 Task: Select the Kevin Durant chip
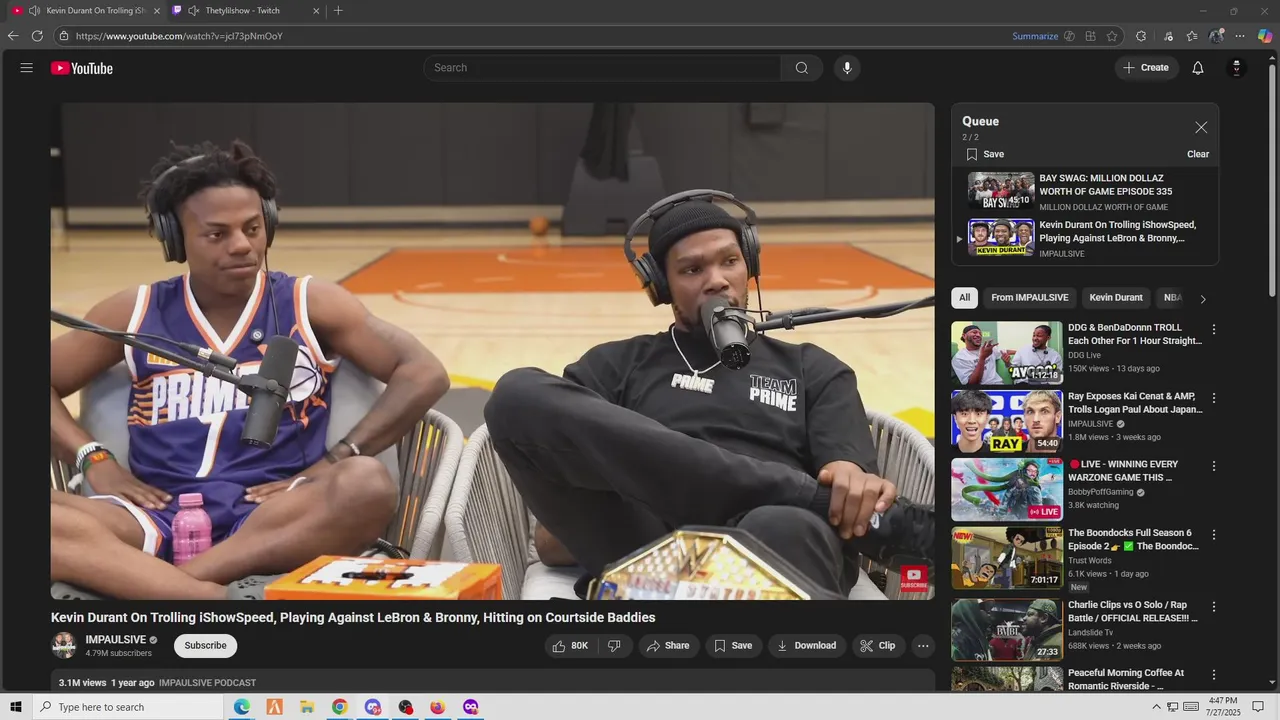[1115, 298]
